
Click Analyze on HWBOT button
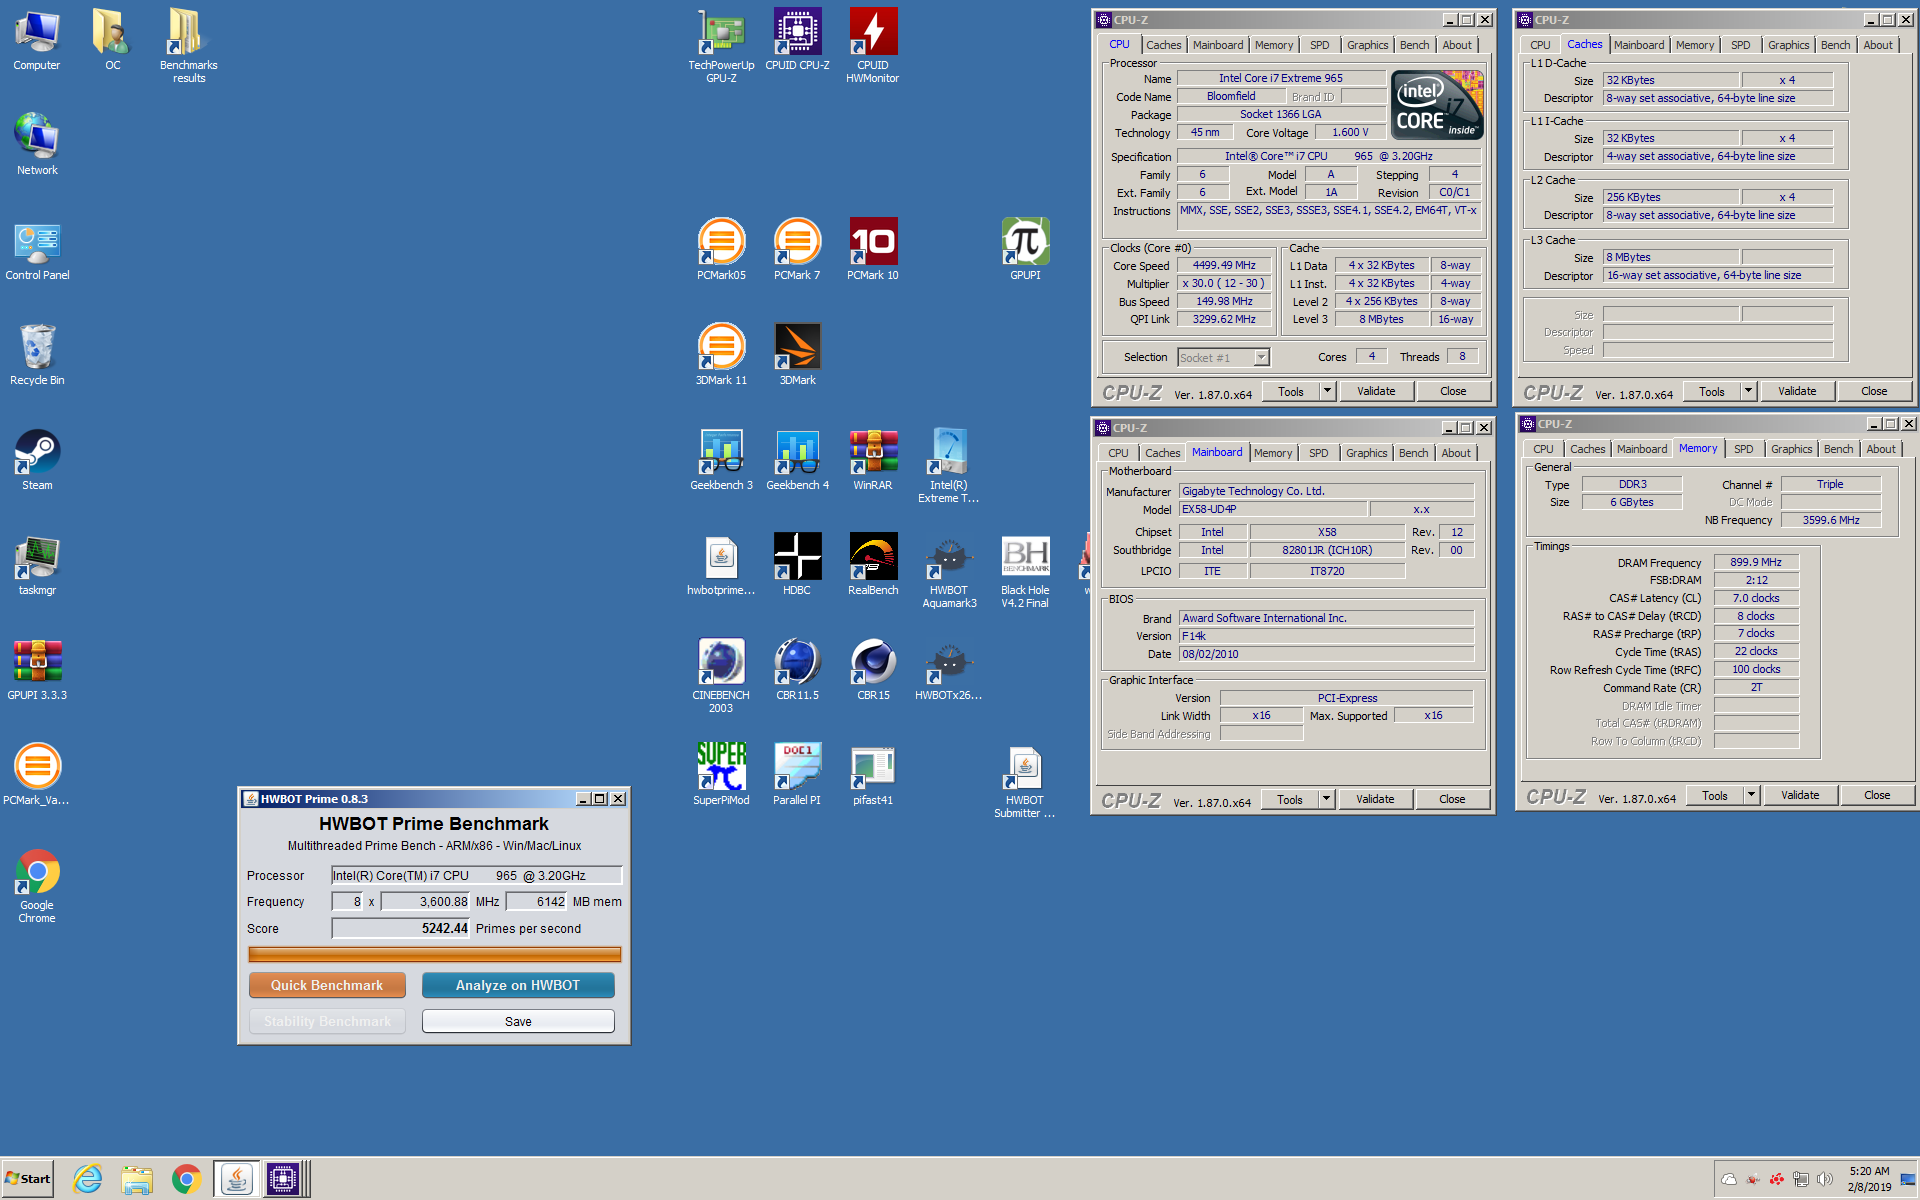(x=518, y=985)
